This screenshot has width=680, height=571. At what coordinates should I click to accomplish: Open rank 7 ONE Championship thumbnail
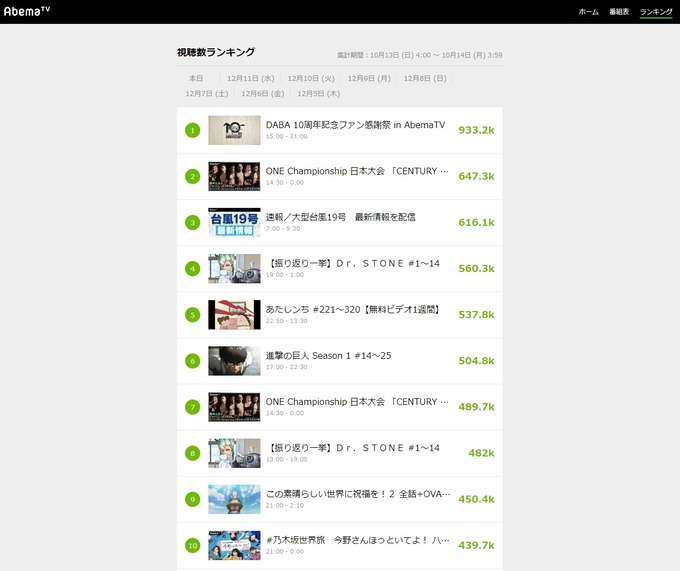[x=234, y=407]
